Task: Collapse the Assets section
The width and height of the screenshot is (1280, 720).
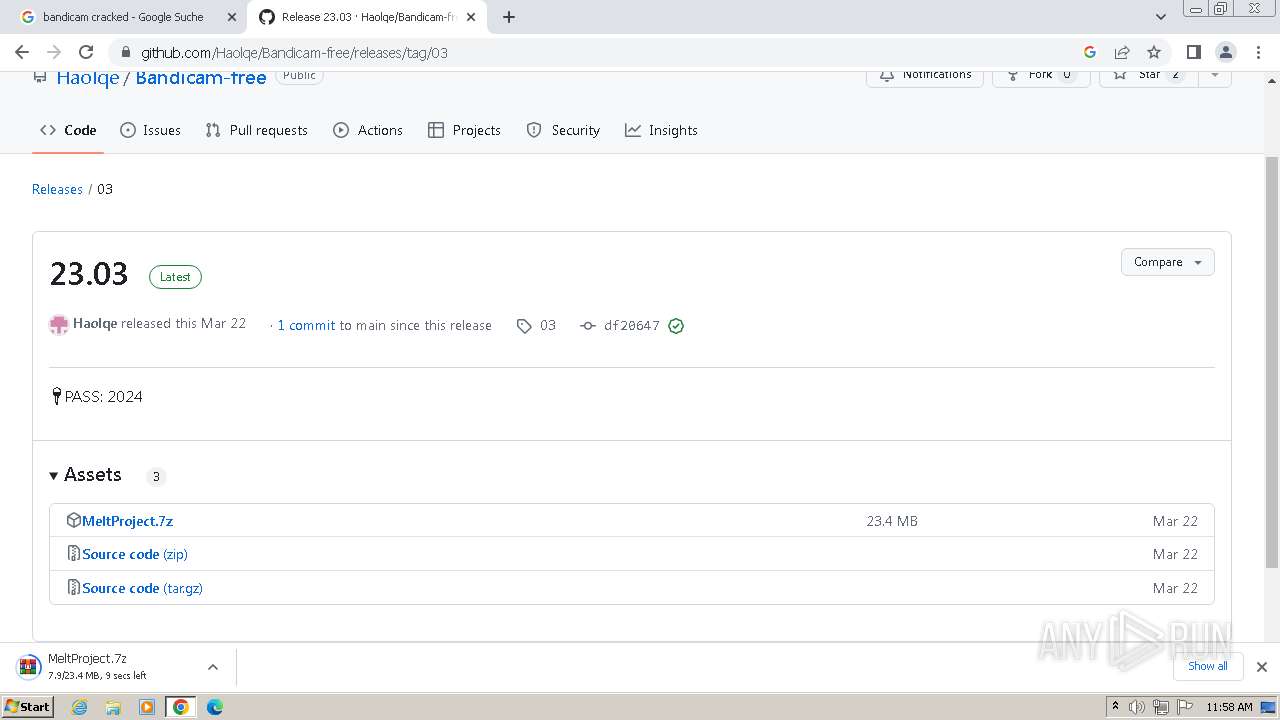Action: 86,475
